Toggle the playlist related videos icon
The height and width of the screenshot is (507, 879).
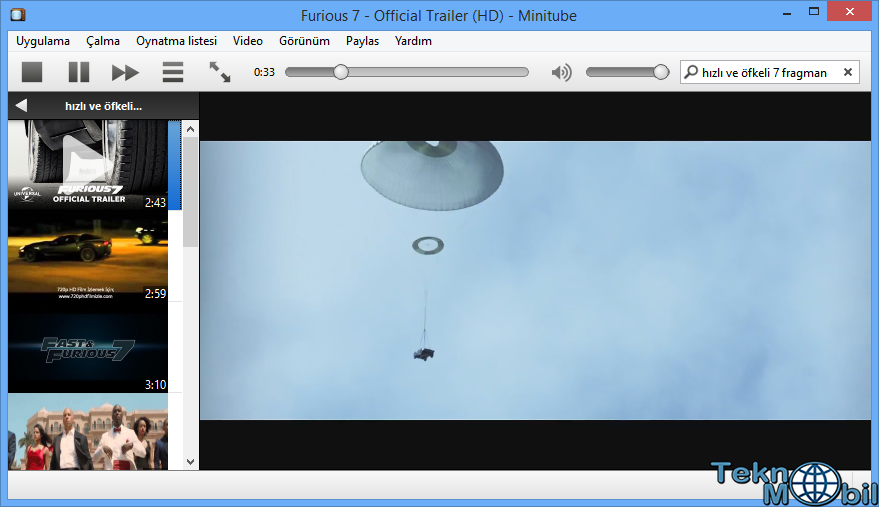pos(173,72)
